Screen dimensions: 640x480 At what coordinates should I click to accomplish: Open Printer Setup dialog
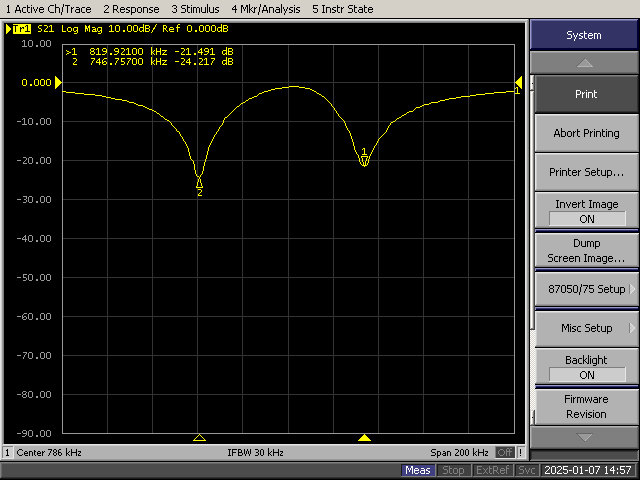(x=586, y=172)
